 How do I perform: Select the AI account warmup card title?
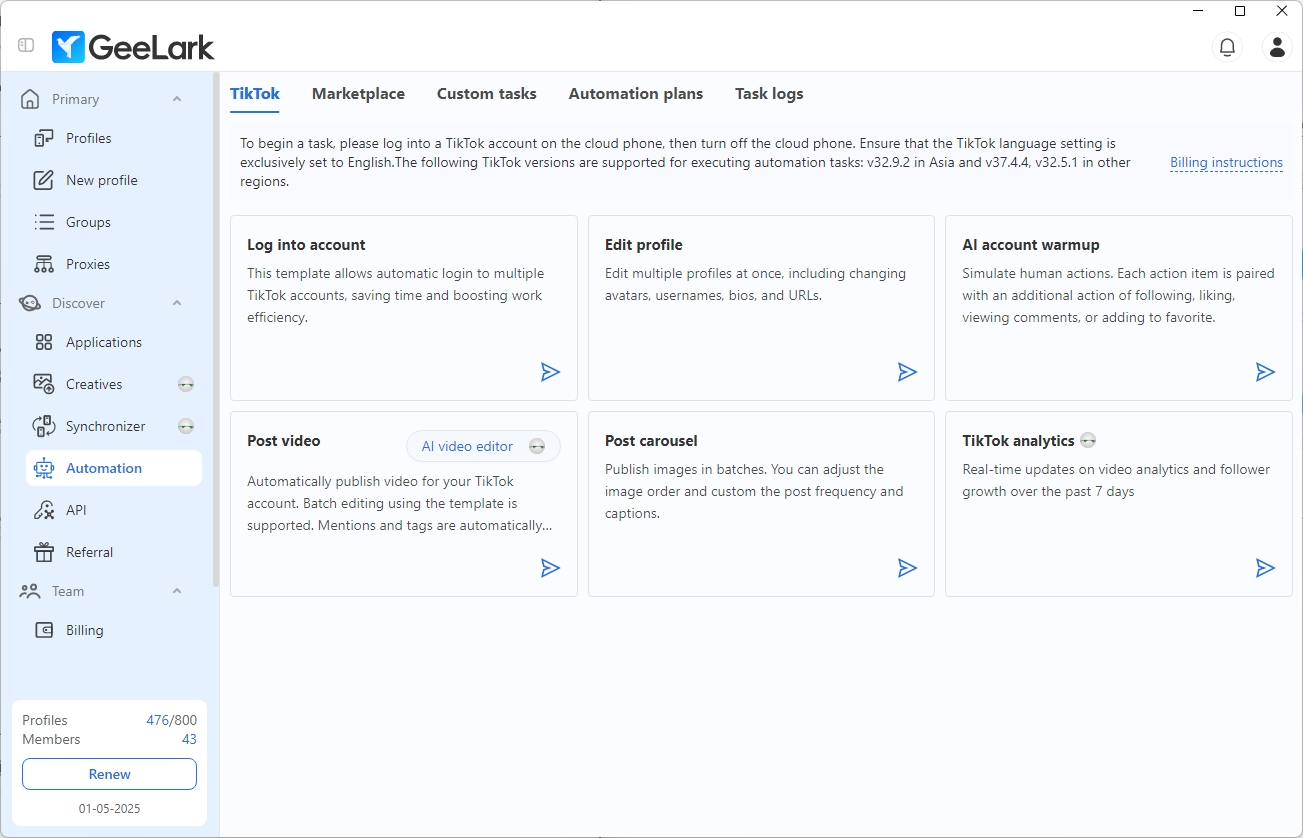pyautogui.click(x=1031, y=244)
